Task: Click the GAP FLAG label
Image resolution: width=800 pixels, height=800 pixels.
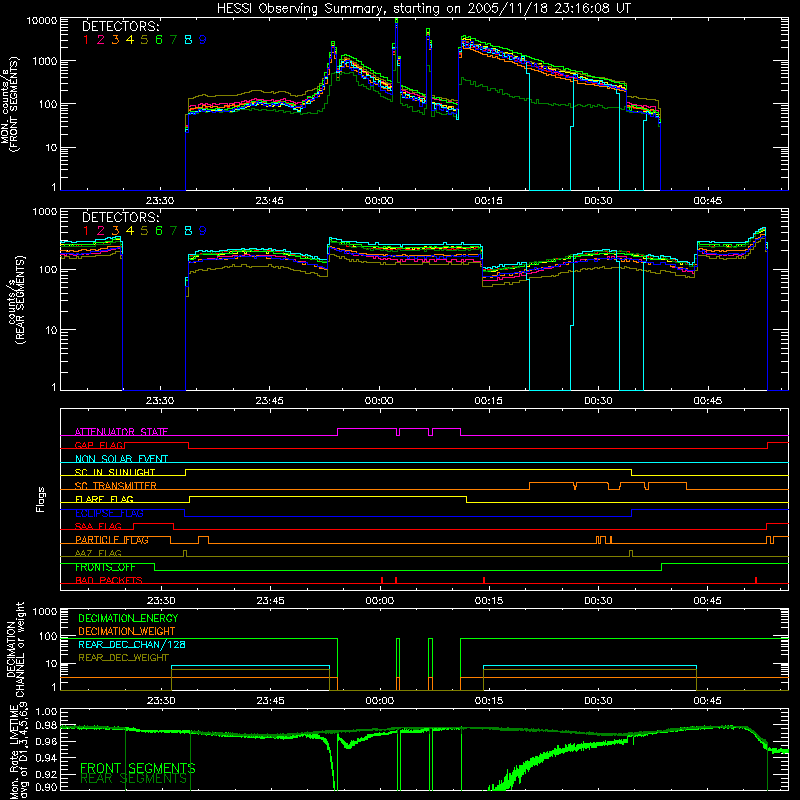Action: 99,445
